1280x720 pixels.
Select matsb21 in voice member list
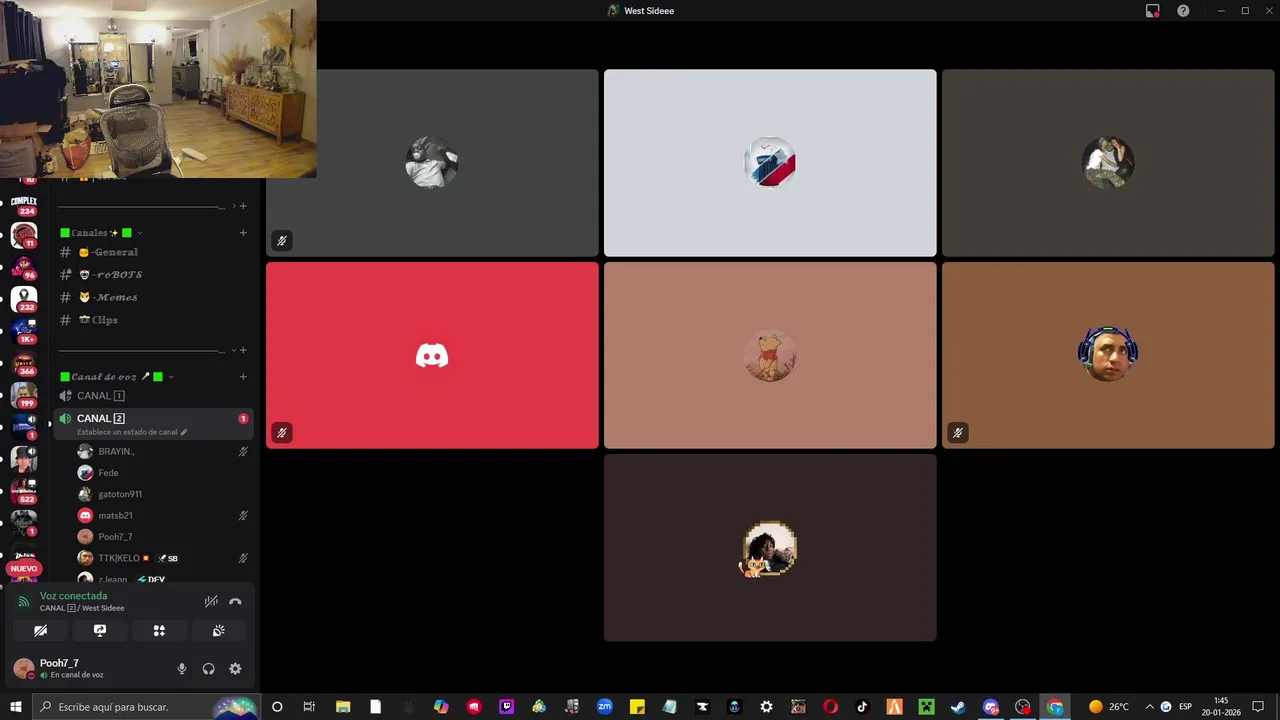[163, 516]
